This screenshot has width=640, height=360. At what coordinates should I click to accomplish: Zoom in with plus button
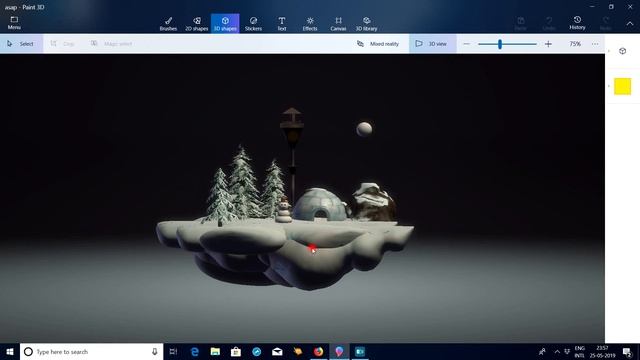click(x=548, y=44)
